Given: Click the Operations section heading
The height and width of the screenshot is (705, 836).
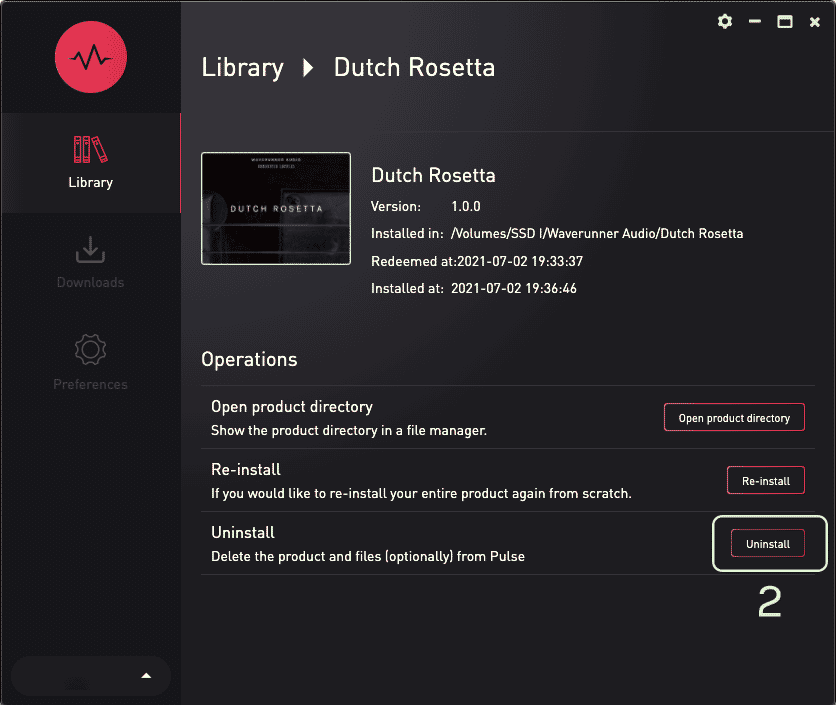Looking at the screenshot, I should (249, 360).
